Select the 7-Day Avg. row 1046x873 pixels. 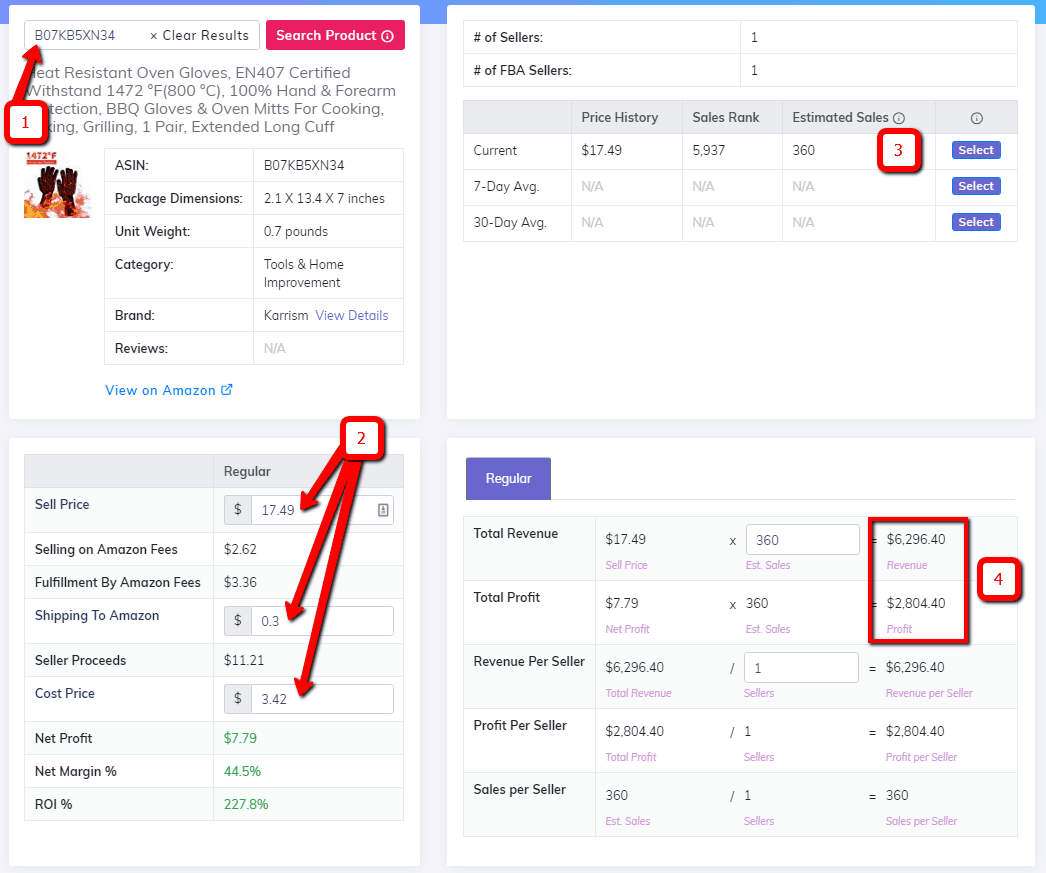pos(975,186)
